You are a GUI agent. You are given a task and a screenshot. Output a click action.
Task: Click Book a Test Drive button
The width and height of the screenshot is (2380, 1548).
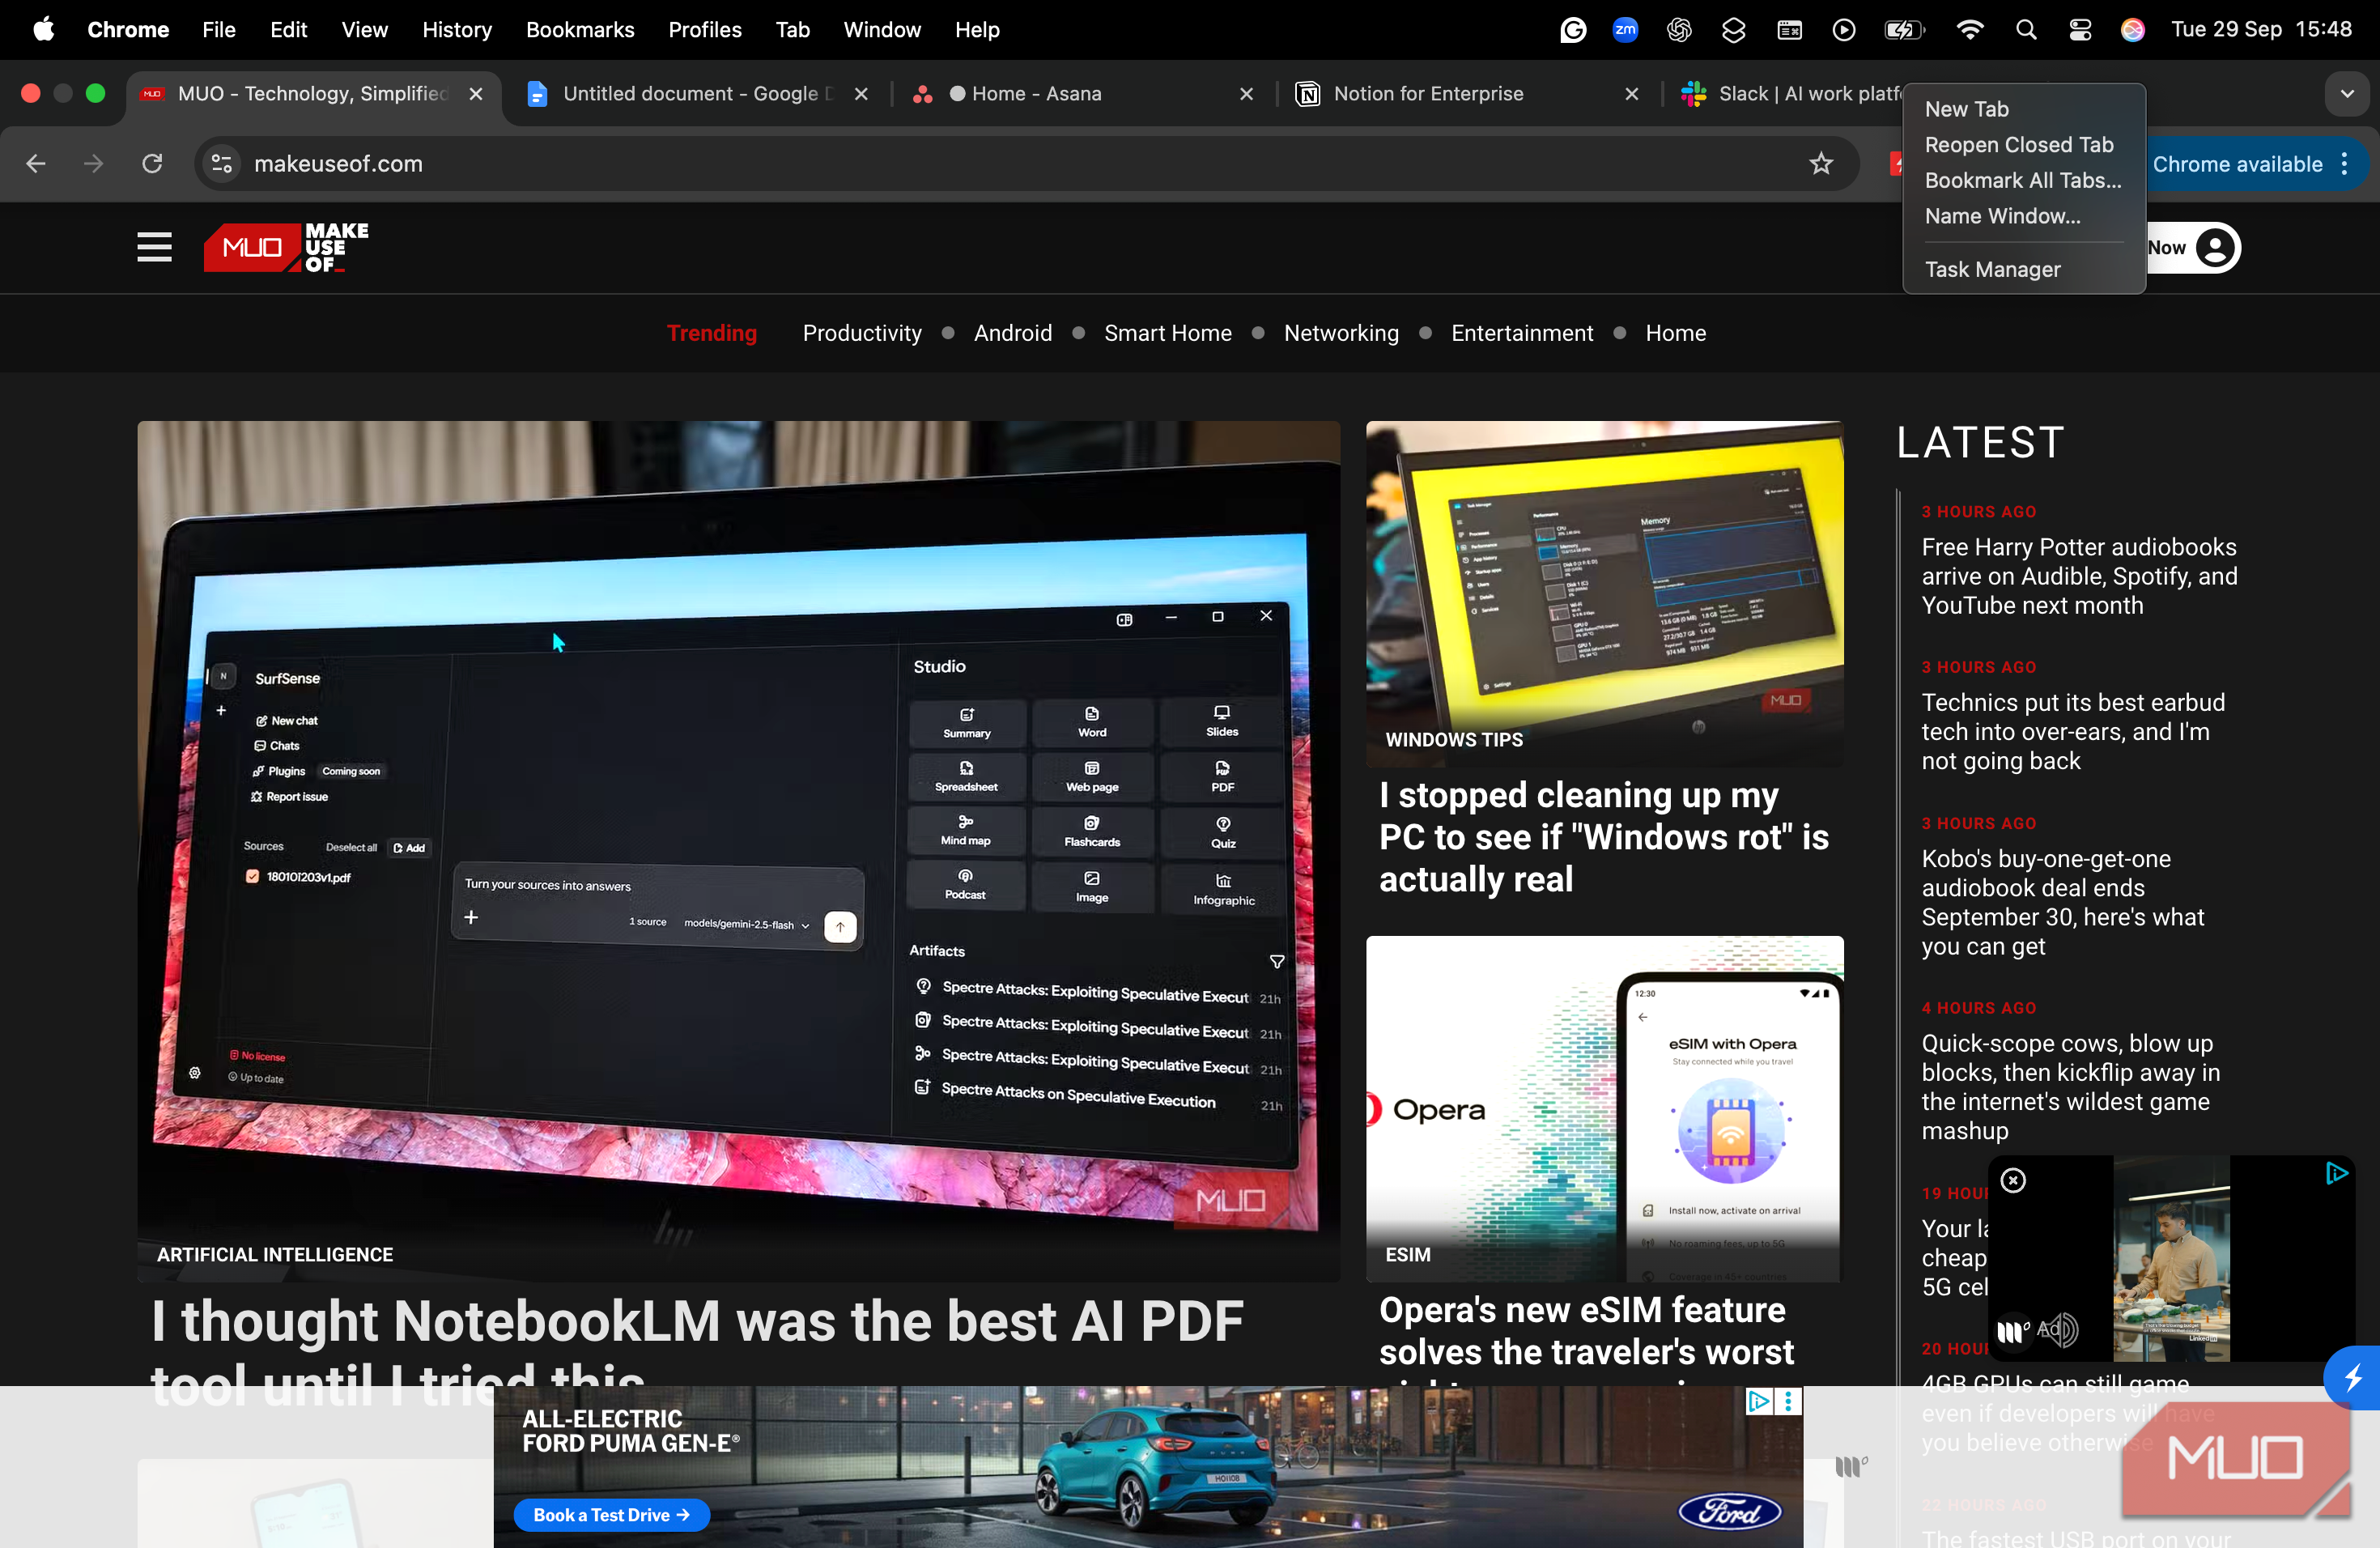pos(611,1514)
